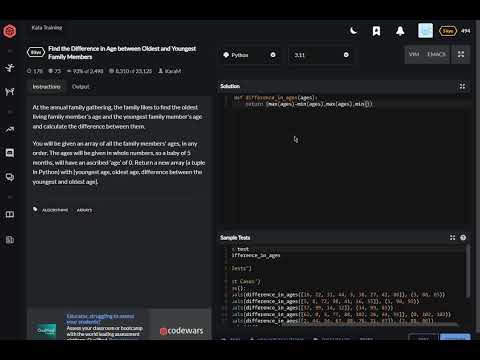480x360 pixels.
Task: Open the Practice kata sidebar icon
Action: (10, 68)
